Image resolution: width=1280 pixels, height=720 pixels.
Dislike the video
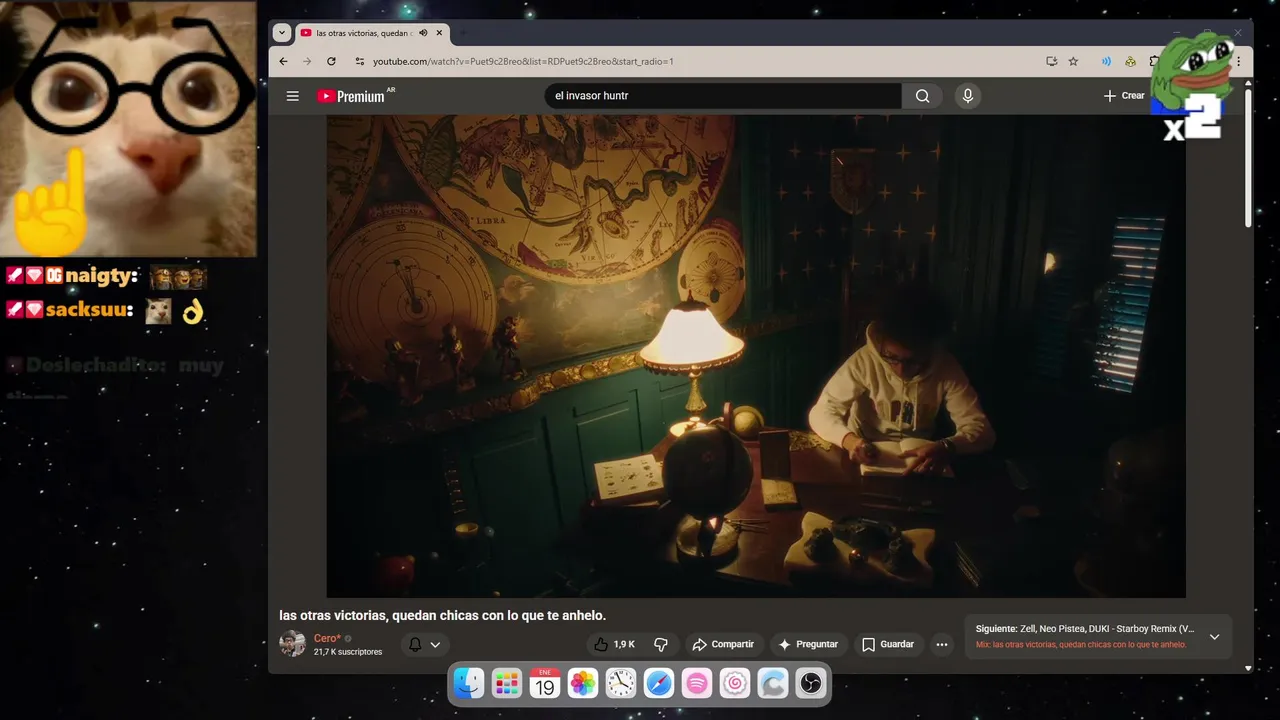[x=660, y=644]
